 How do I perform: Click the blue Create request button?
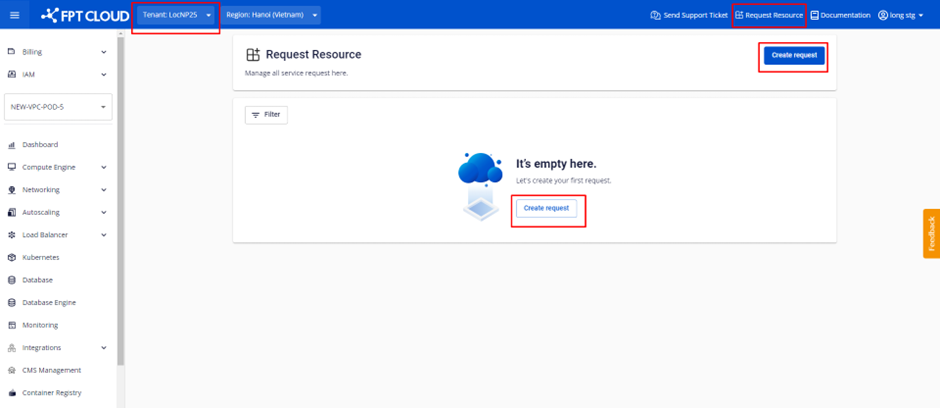[x=794, y=56]
